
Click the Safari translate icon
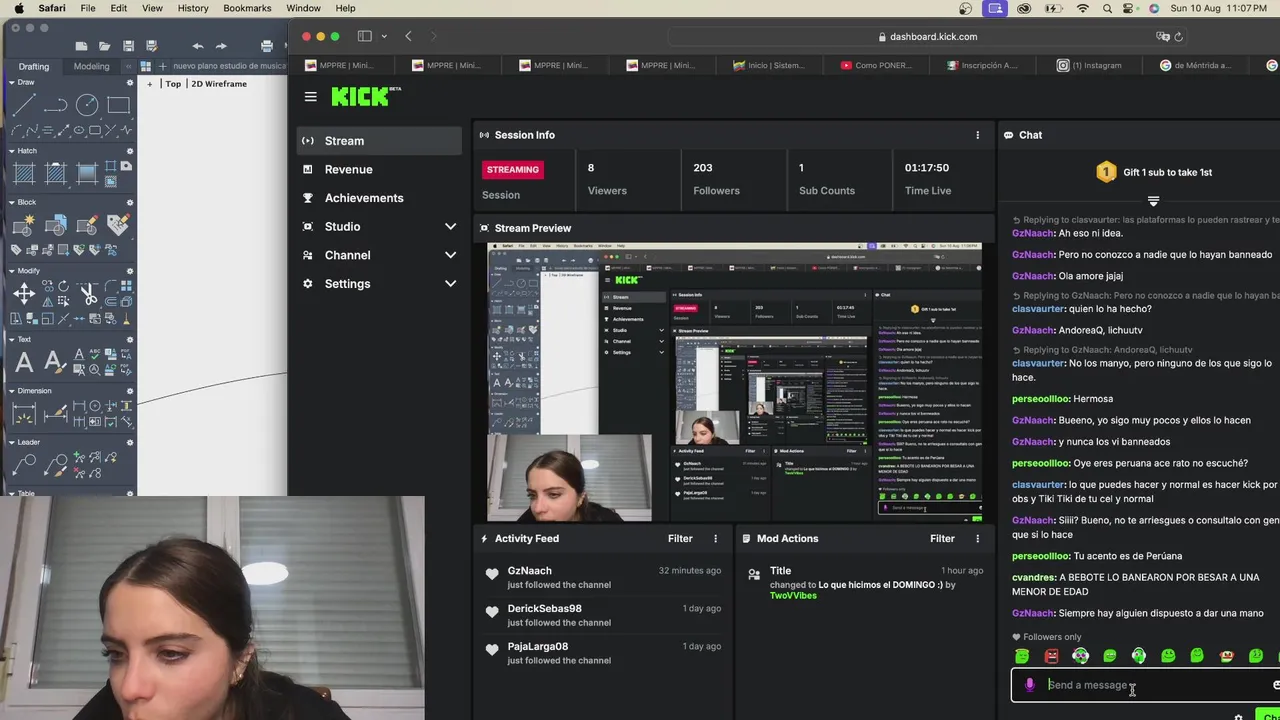point(1163,37)
